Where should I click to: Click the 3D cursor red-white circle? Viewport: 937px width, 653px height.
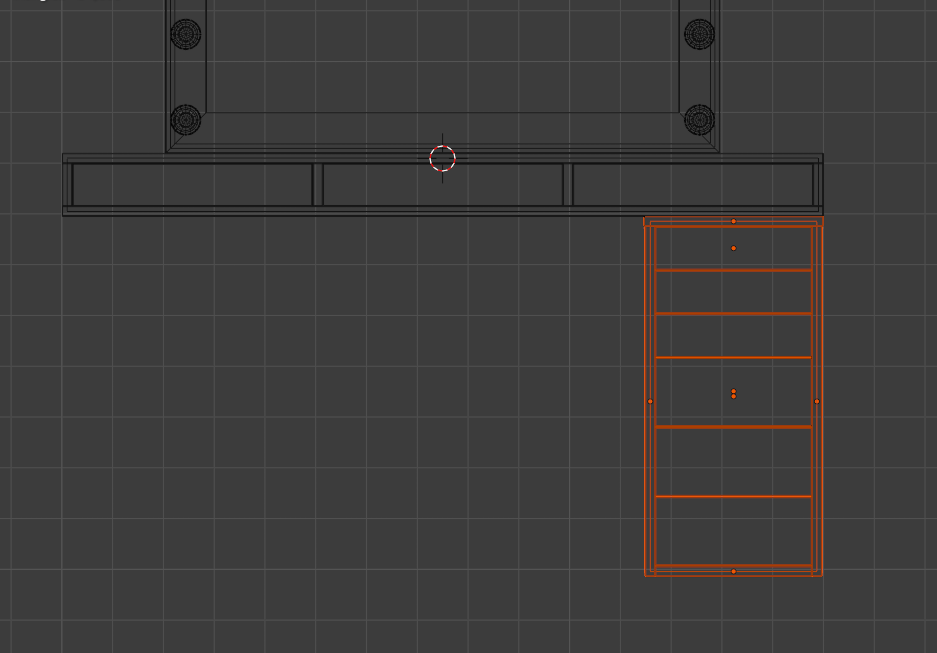click(442, 158)
